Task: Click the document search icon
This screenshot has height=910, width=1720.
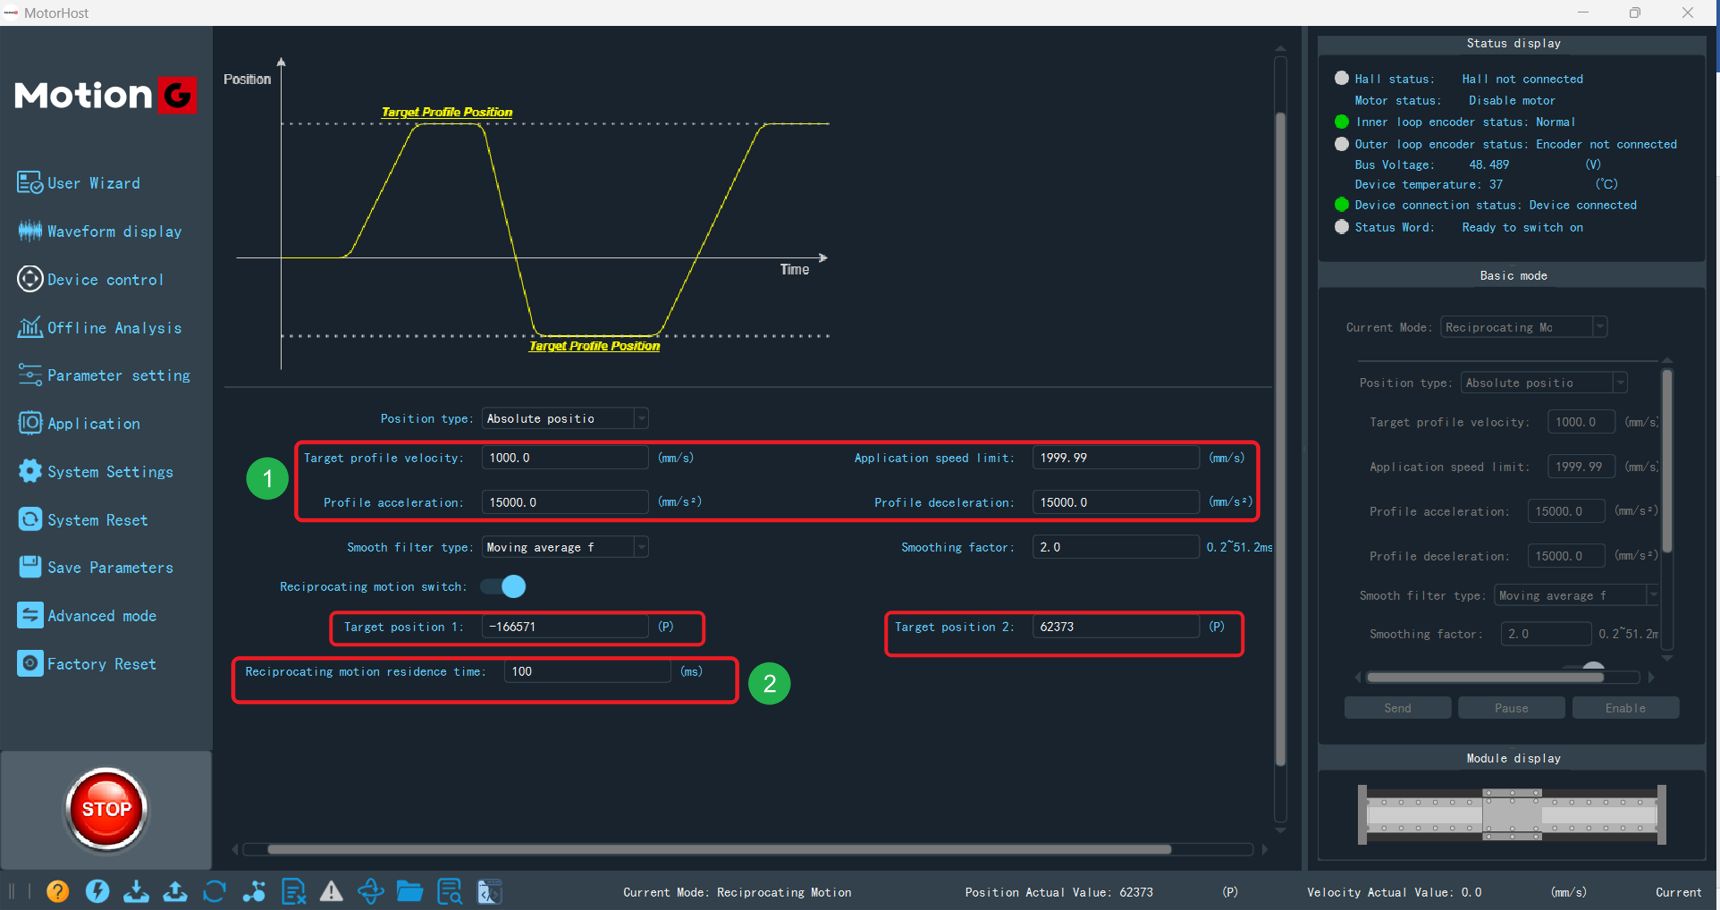Action: point(450,891)
